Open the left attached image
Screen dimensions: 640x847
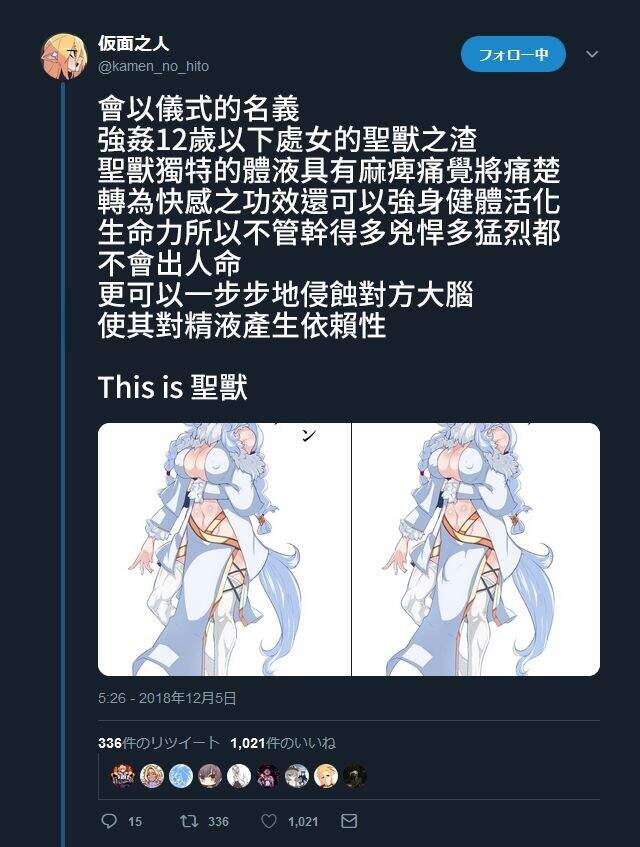pyautogui.click(x=224, y=549)
